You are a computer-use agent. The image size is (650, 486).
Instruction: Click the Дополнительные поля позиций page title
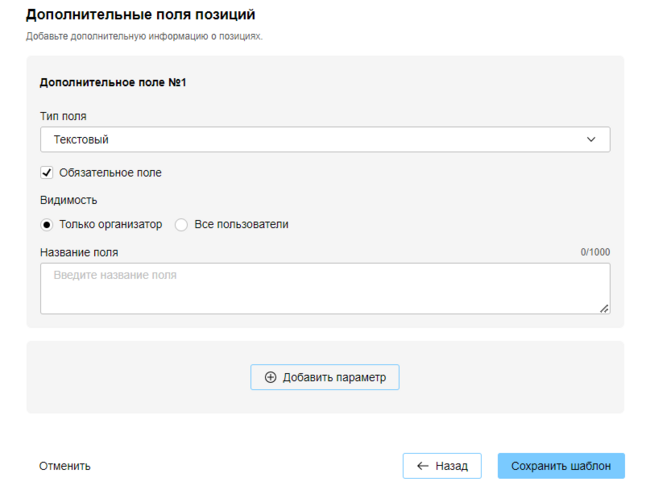point(140,15)
